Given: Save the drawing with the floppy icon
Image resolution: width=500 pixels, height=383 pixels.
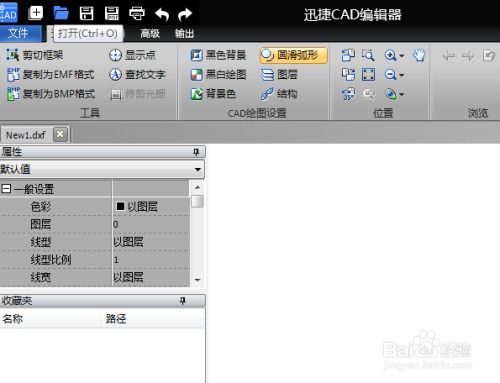Looking at the screenshot, I should [x=86, y=14].
